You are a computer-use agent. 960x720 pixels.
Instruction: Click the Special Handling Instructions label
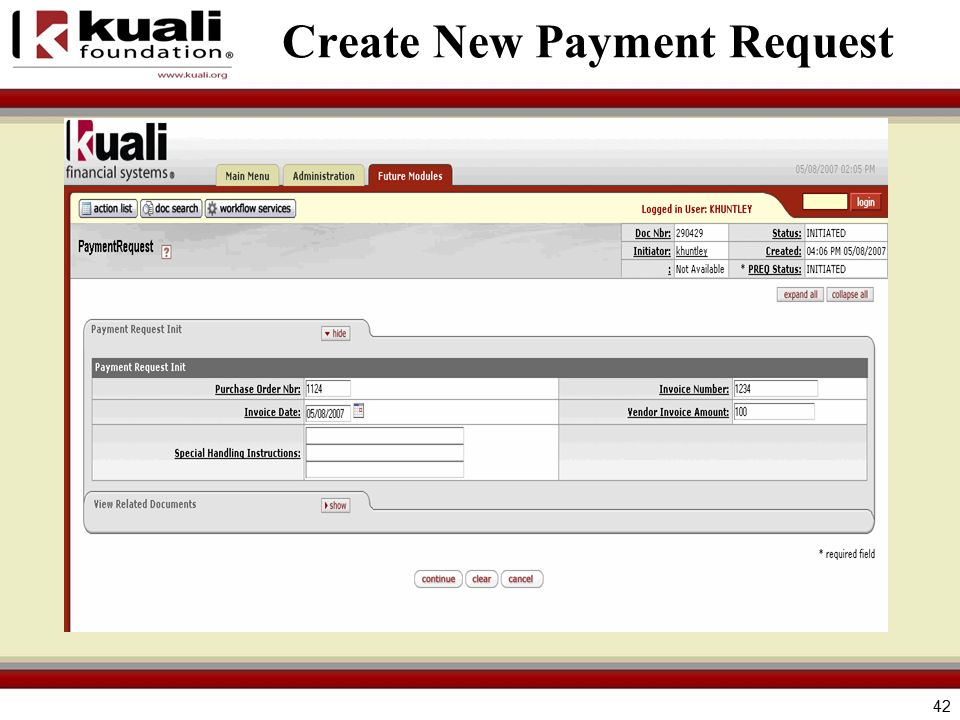click(238, 453)
